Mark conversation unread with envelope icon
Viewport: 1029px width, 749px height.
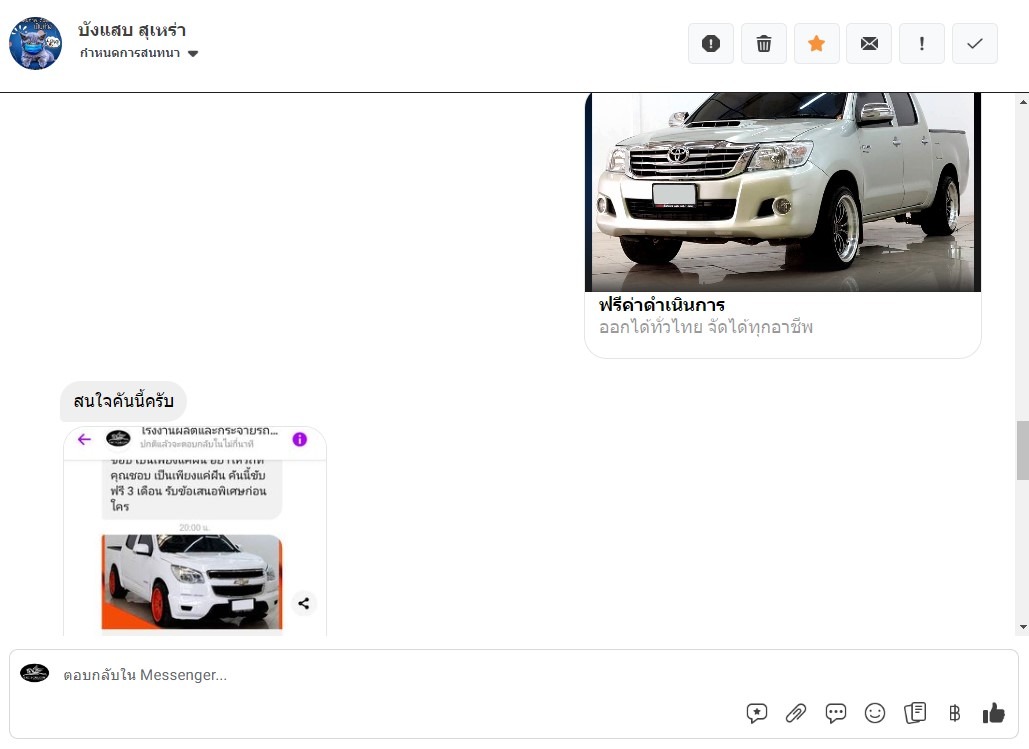869,44
